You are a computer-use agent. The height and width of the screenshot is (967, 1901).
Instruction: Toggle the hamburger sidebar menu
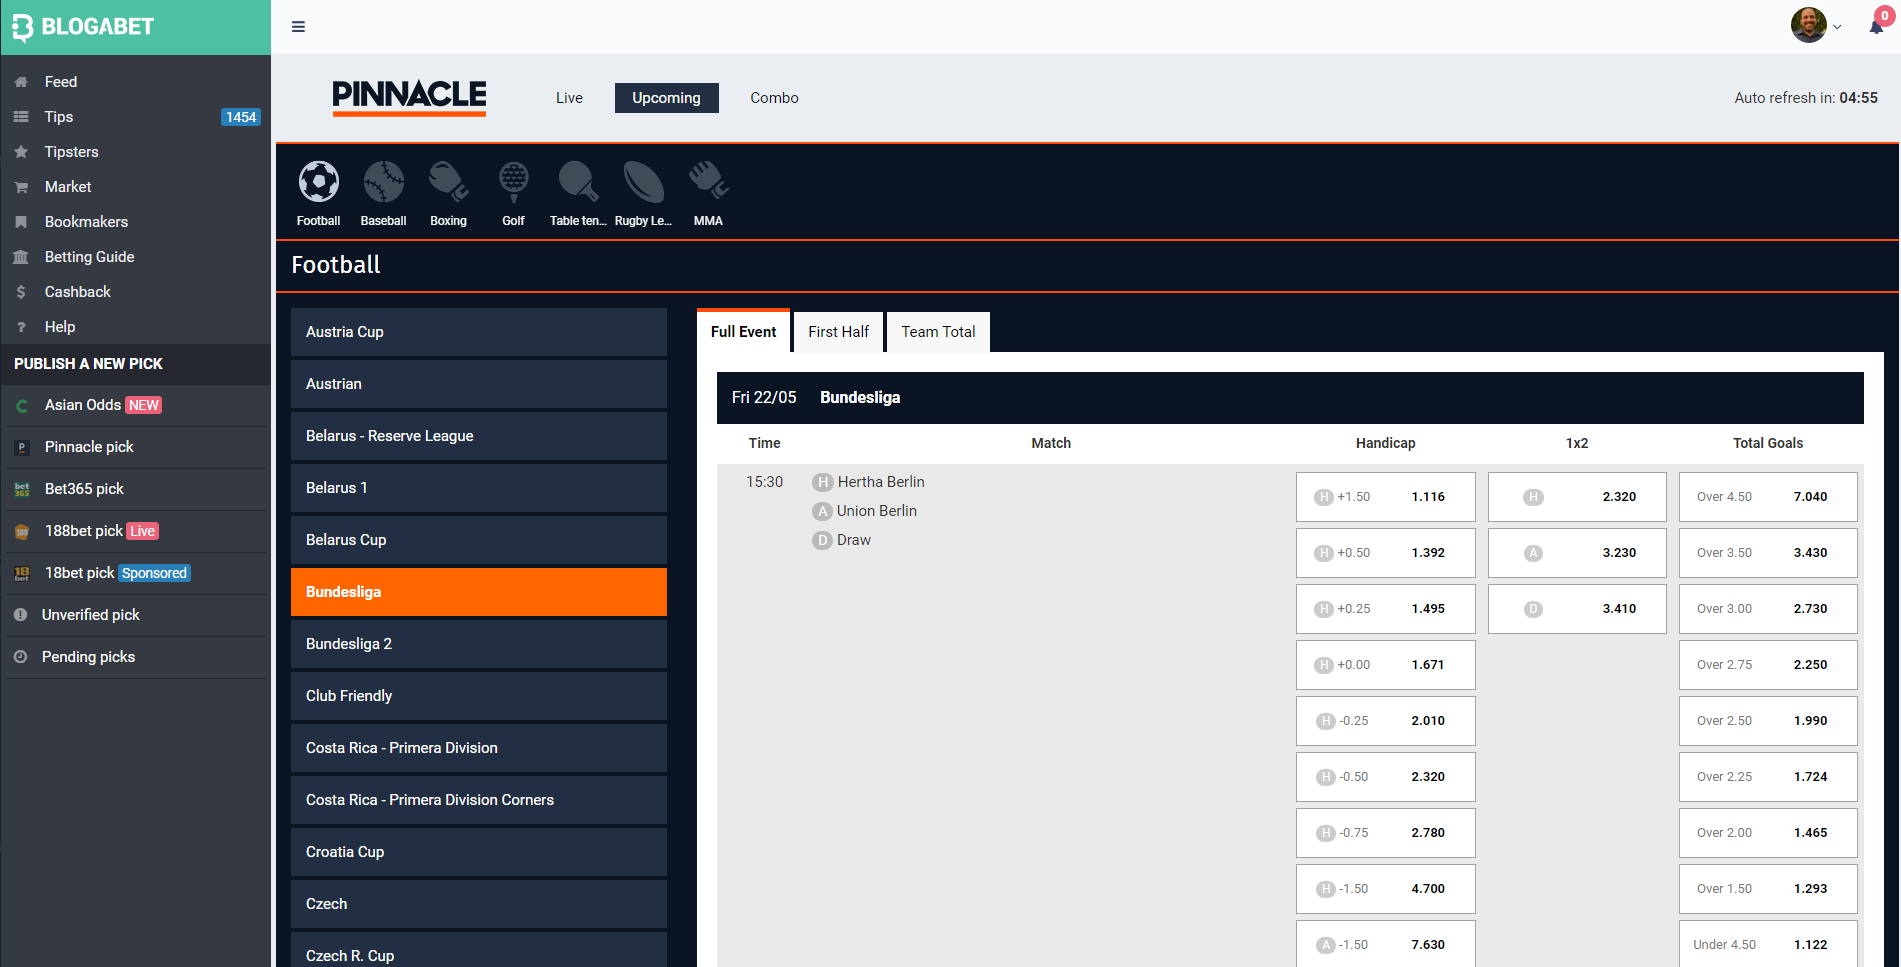[x=298, y=27]
